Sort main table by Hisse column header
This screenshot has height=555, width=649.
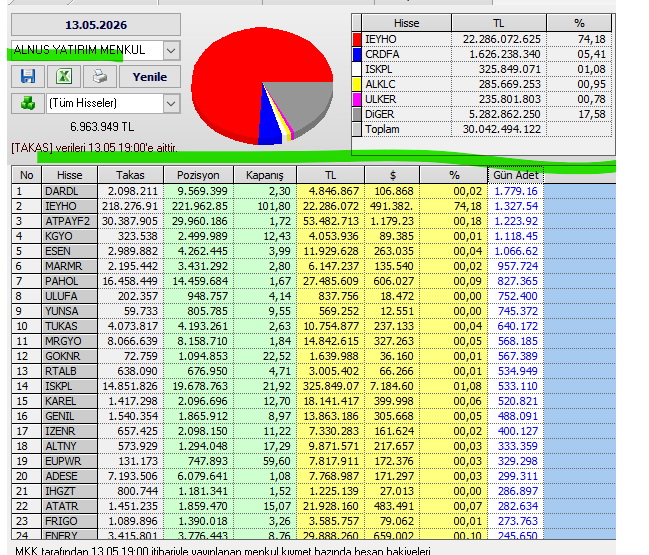70,175
